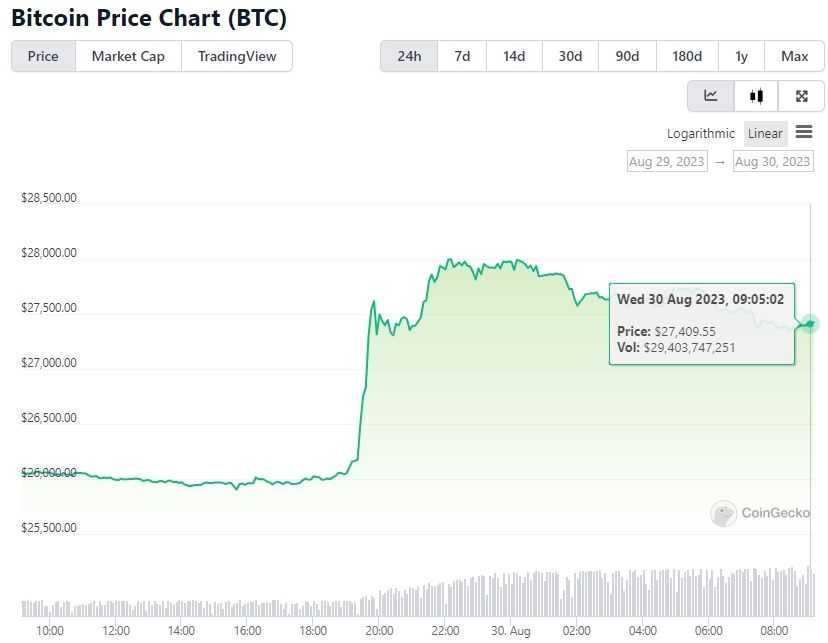
Task: Select the 90d time range
Action: (627, 56)
